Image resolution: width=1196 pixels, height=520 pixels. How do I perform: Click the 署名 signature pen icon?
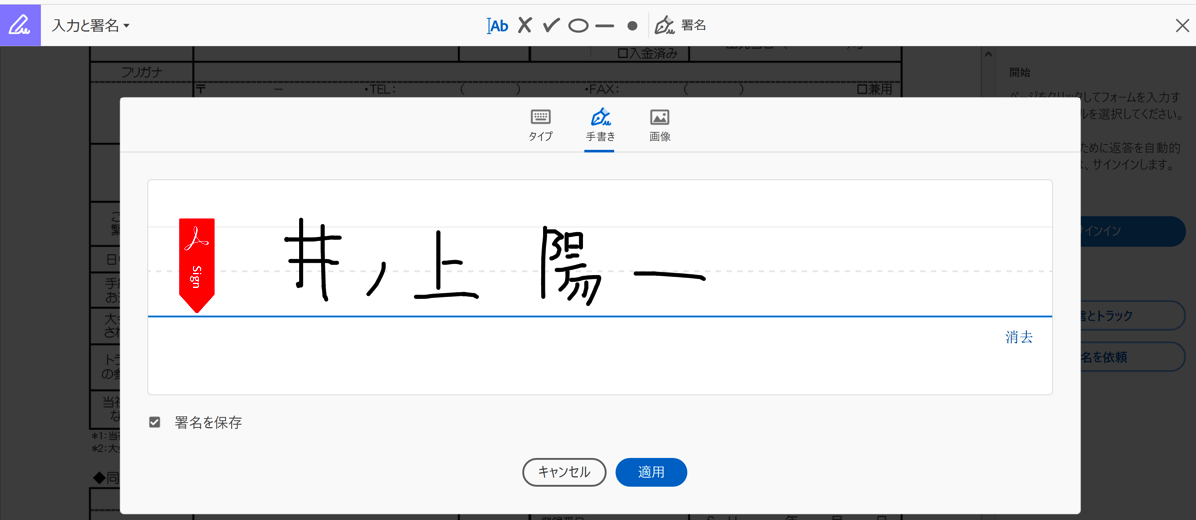(x=664, y=25)
